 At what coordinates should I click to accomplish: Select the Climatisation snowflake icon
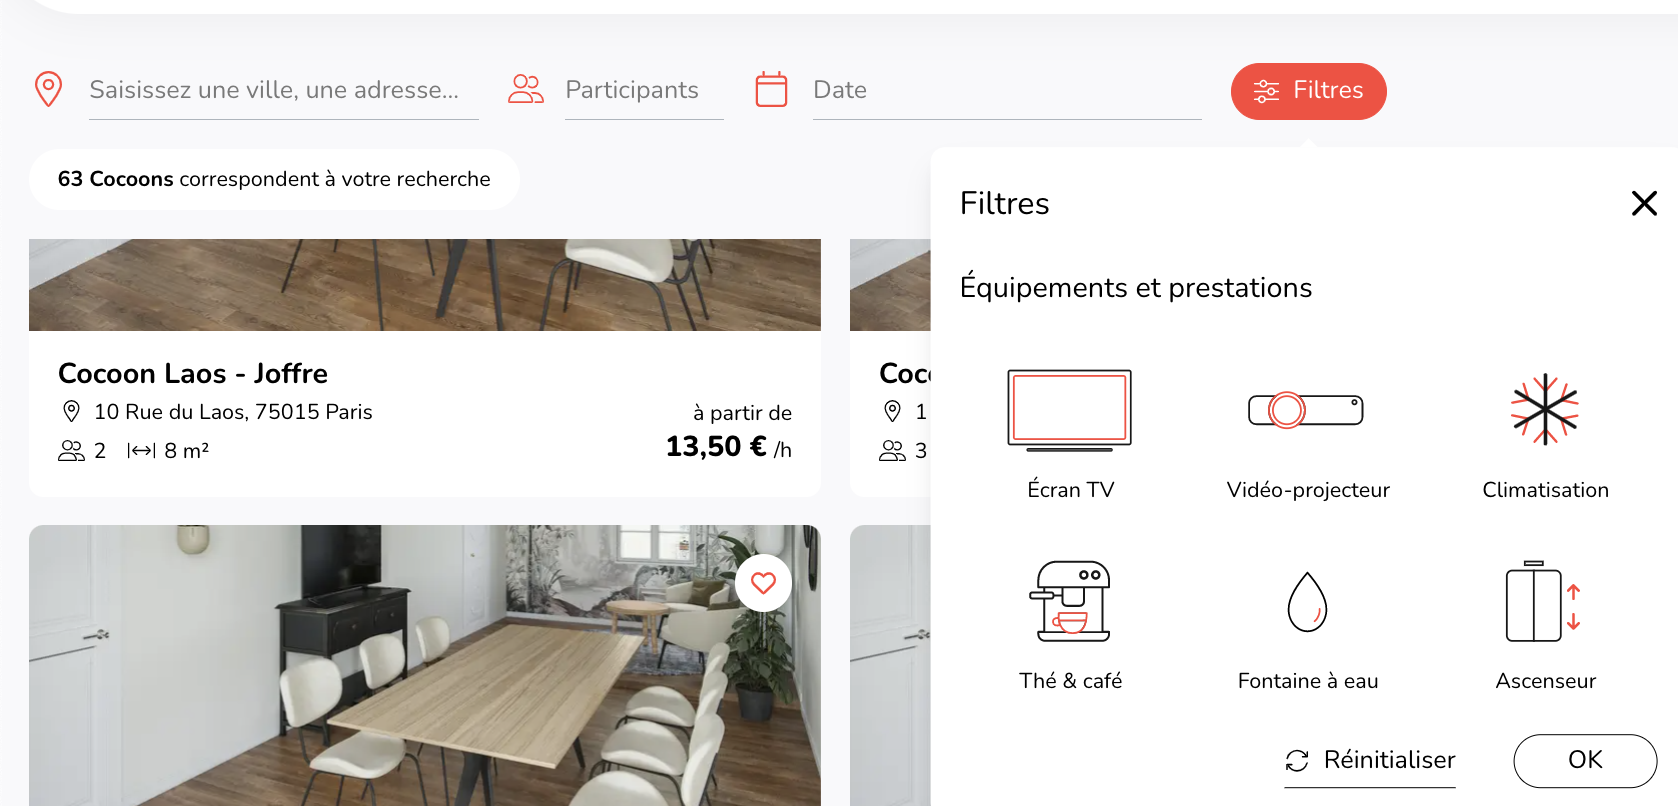[1545, 409]
